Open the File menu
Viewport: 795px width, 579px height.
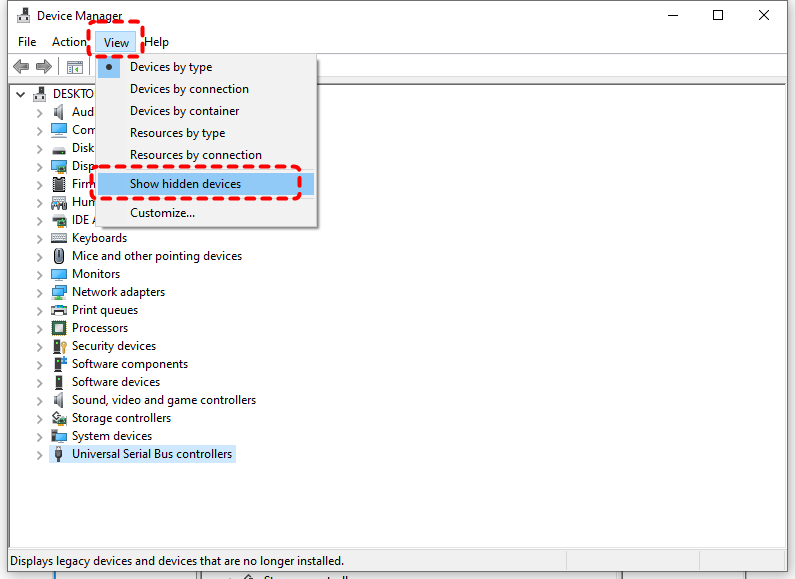pyautogui.click(x=27, y=42)
